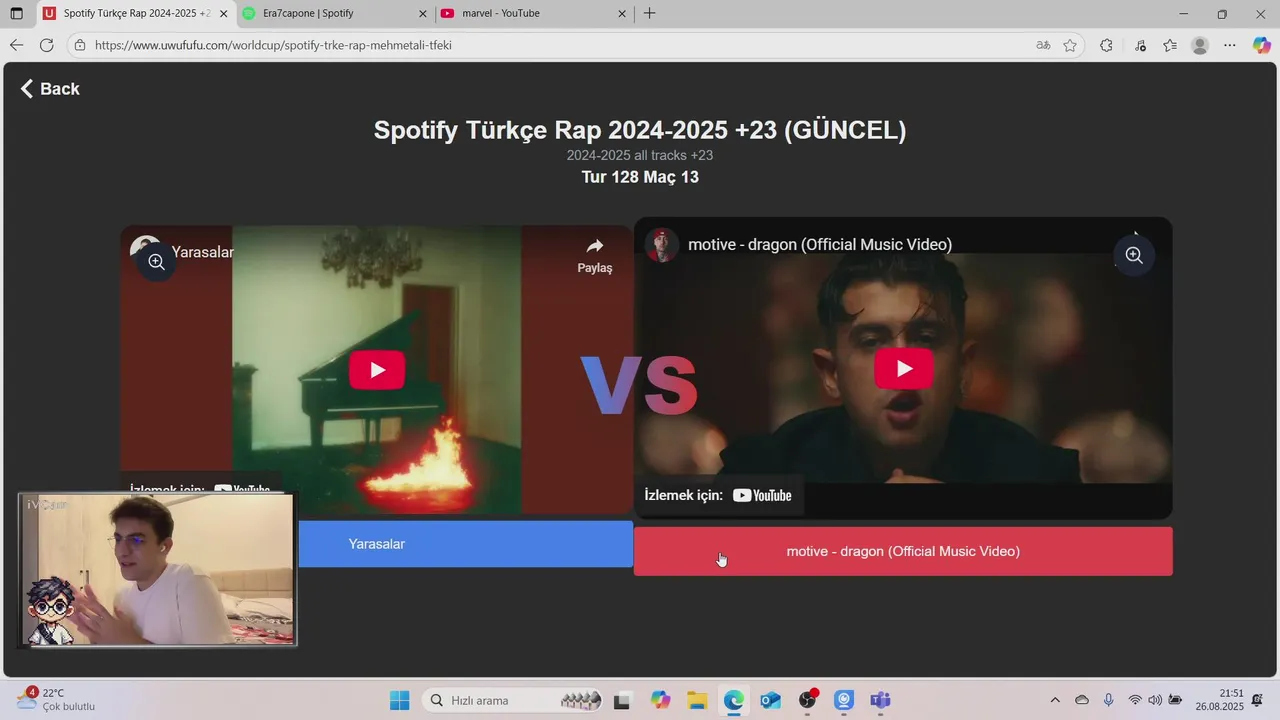Open a new browser tab
Screen dimensions: 1280x720
(649, 14)
